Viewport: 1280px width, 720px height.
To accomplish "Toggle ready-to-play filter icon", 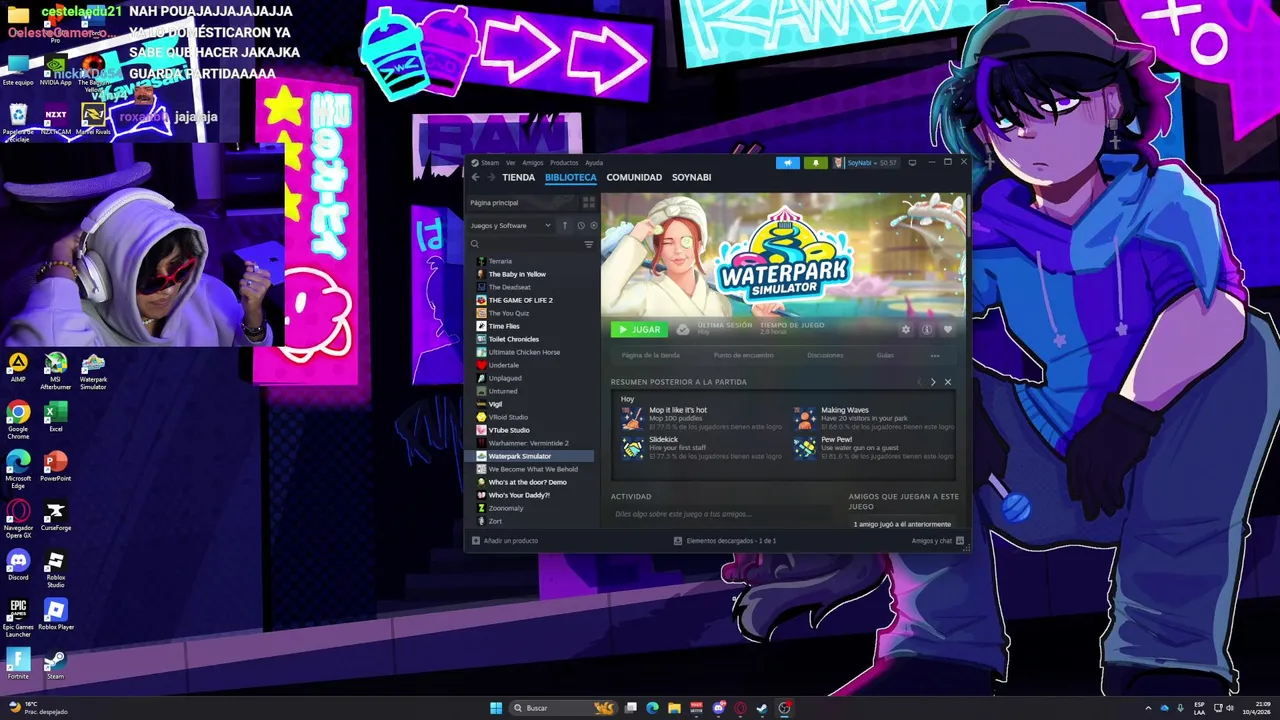I will (593, 225).
